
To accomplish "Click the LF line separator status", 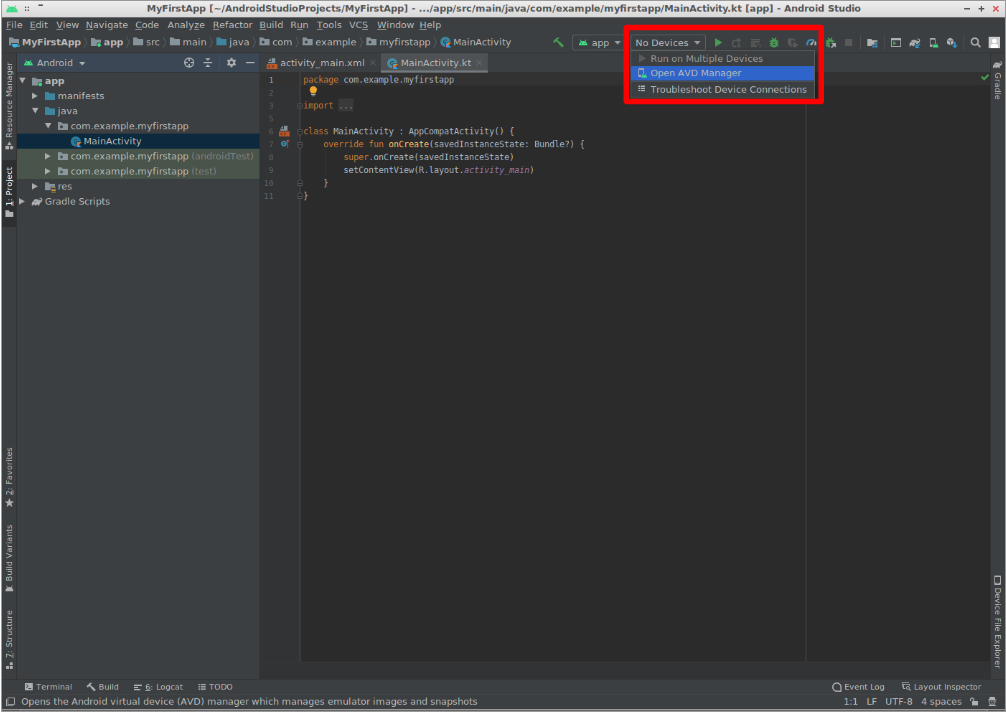I will (x=871, y=702).
